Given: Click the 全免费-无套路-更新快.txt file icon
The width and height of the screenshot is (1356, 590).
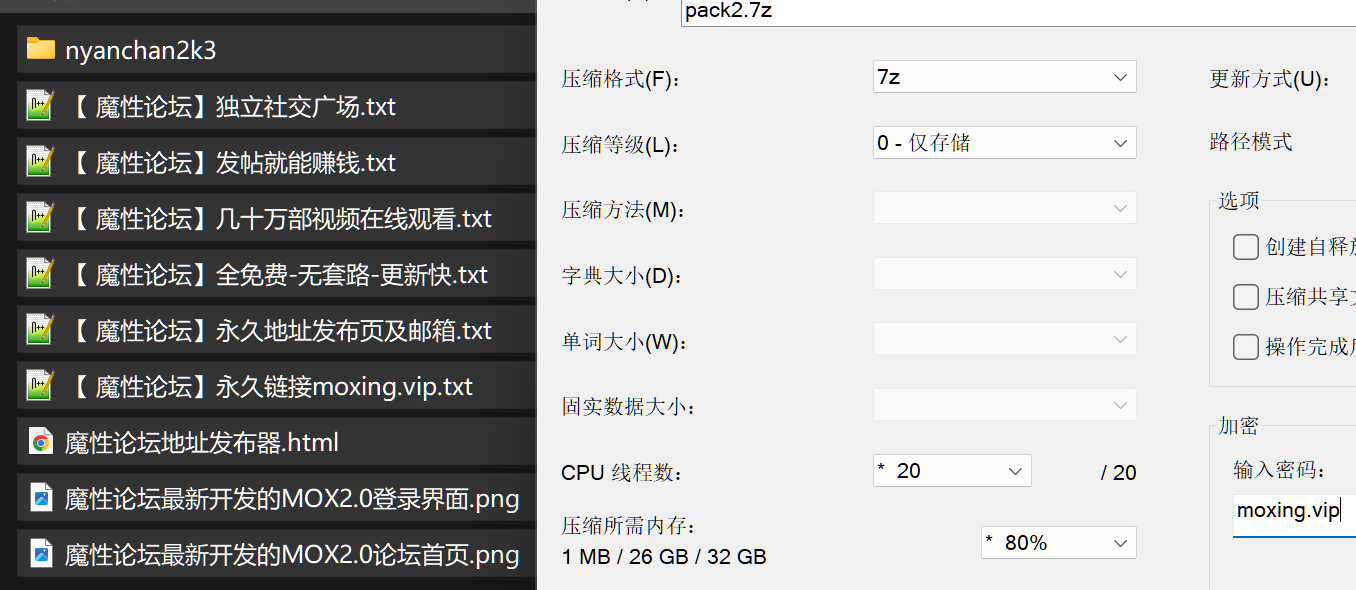Looking at the screenshot, I should [40, 274].
